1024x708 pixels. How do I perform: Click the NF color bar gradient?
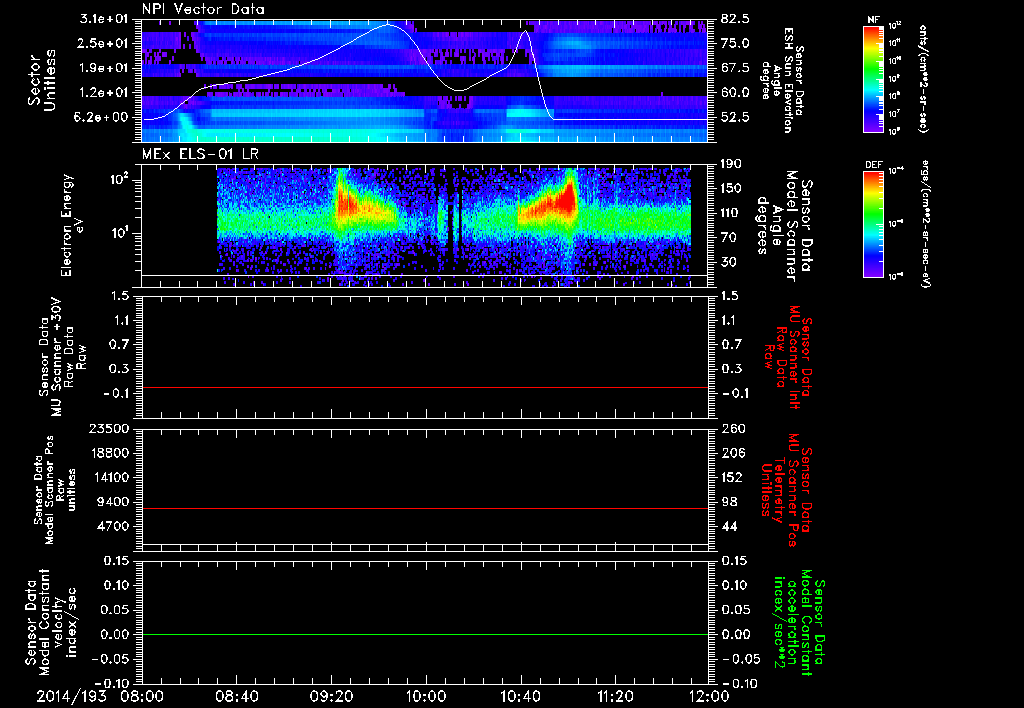873,78
